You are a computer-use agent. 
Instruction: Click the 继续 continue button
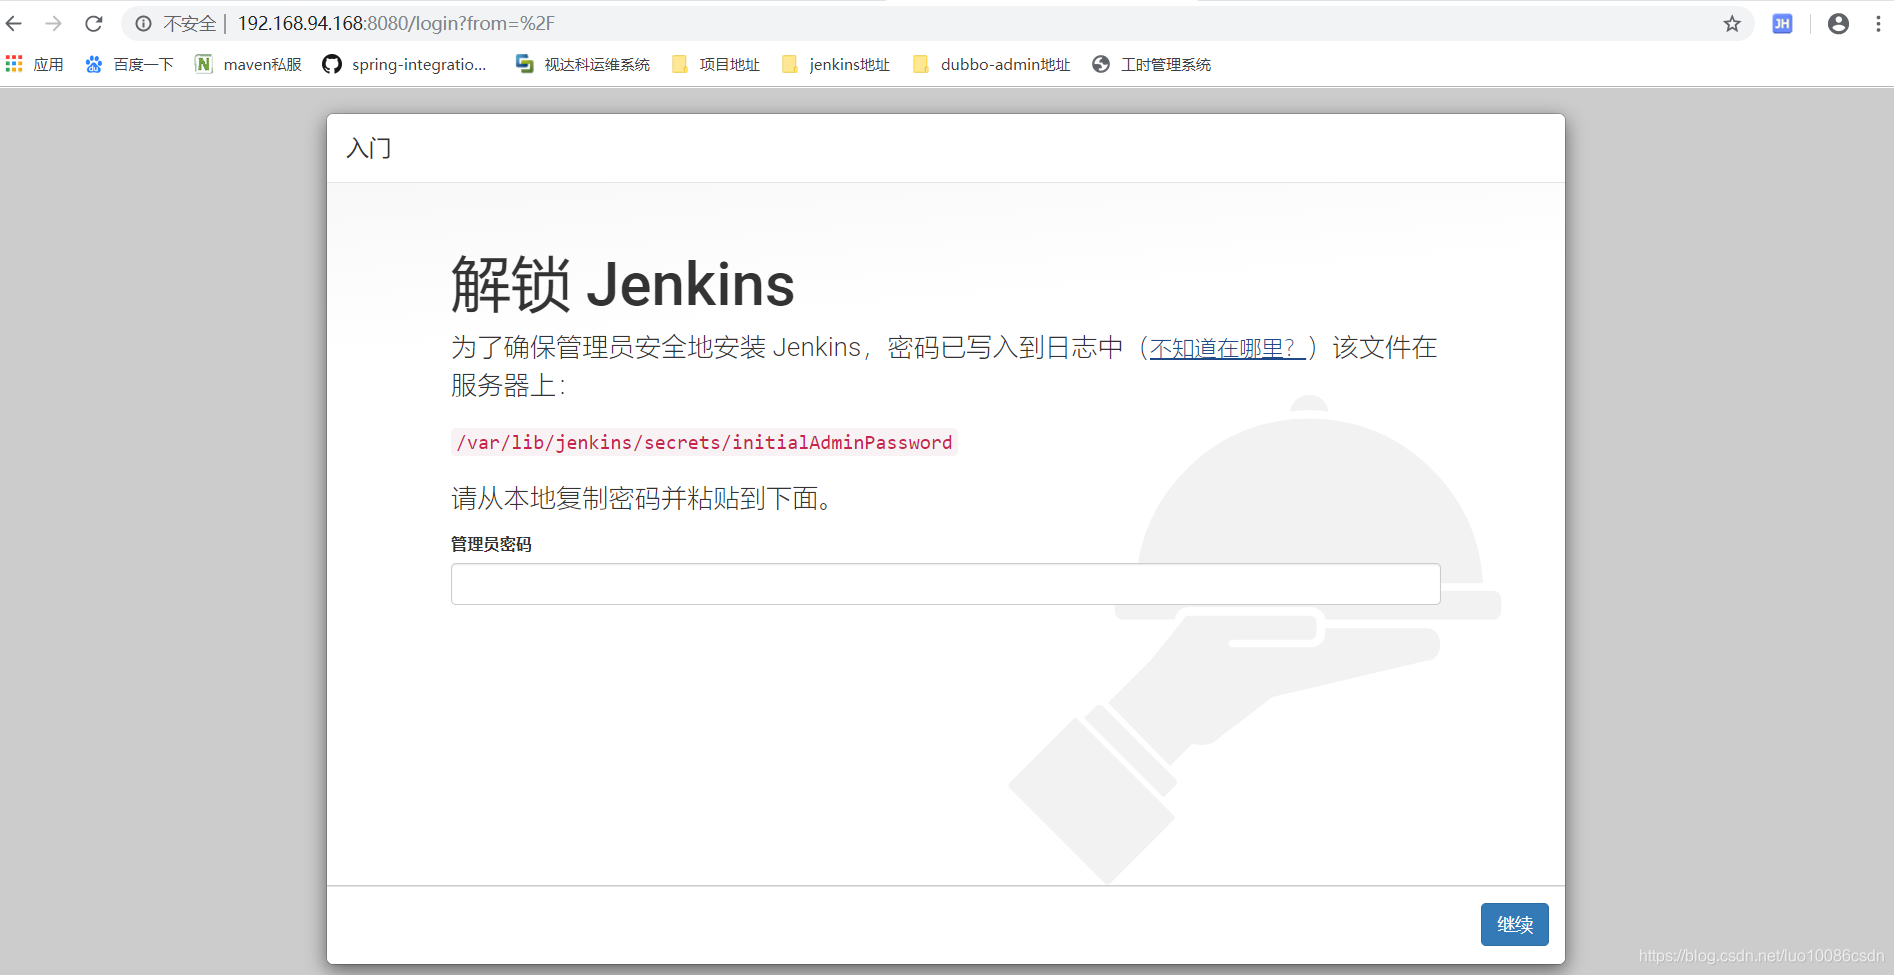tap(1514, 924)
